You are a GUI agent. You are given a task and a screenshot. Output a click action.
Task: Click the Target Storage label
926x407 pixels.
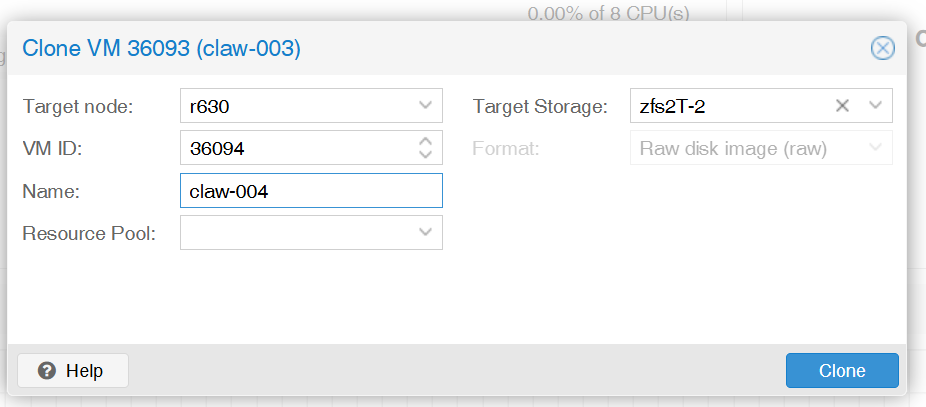click(x=540, y=106)
